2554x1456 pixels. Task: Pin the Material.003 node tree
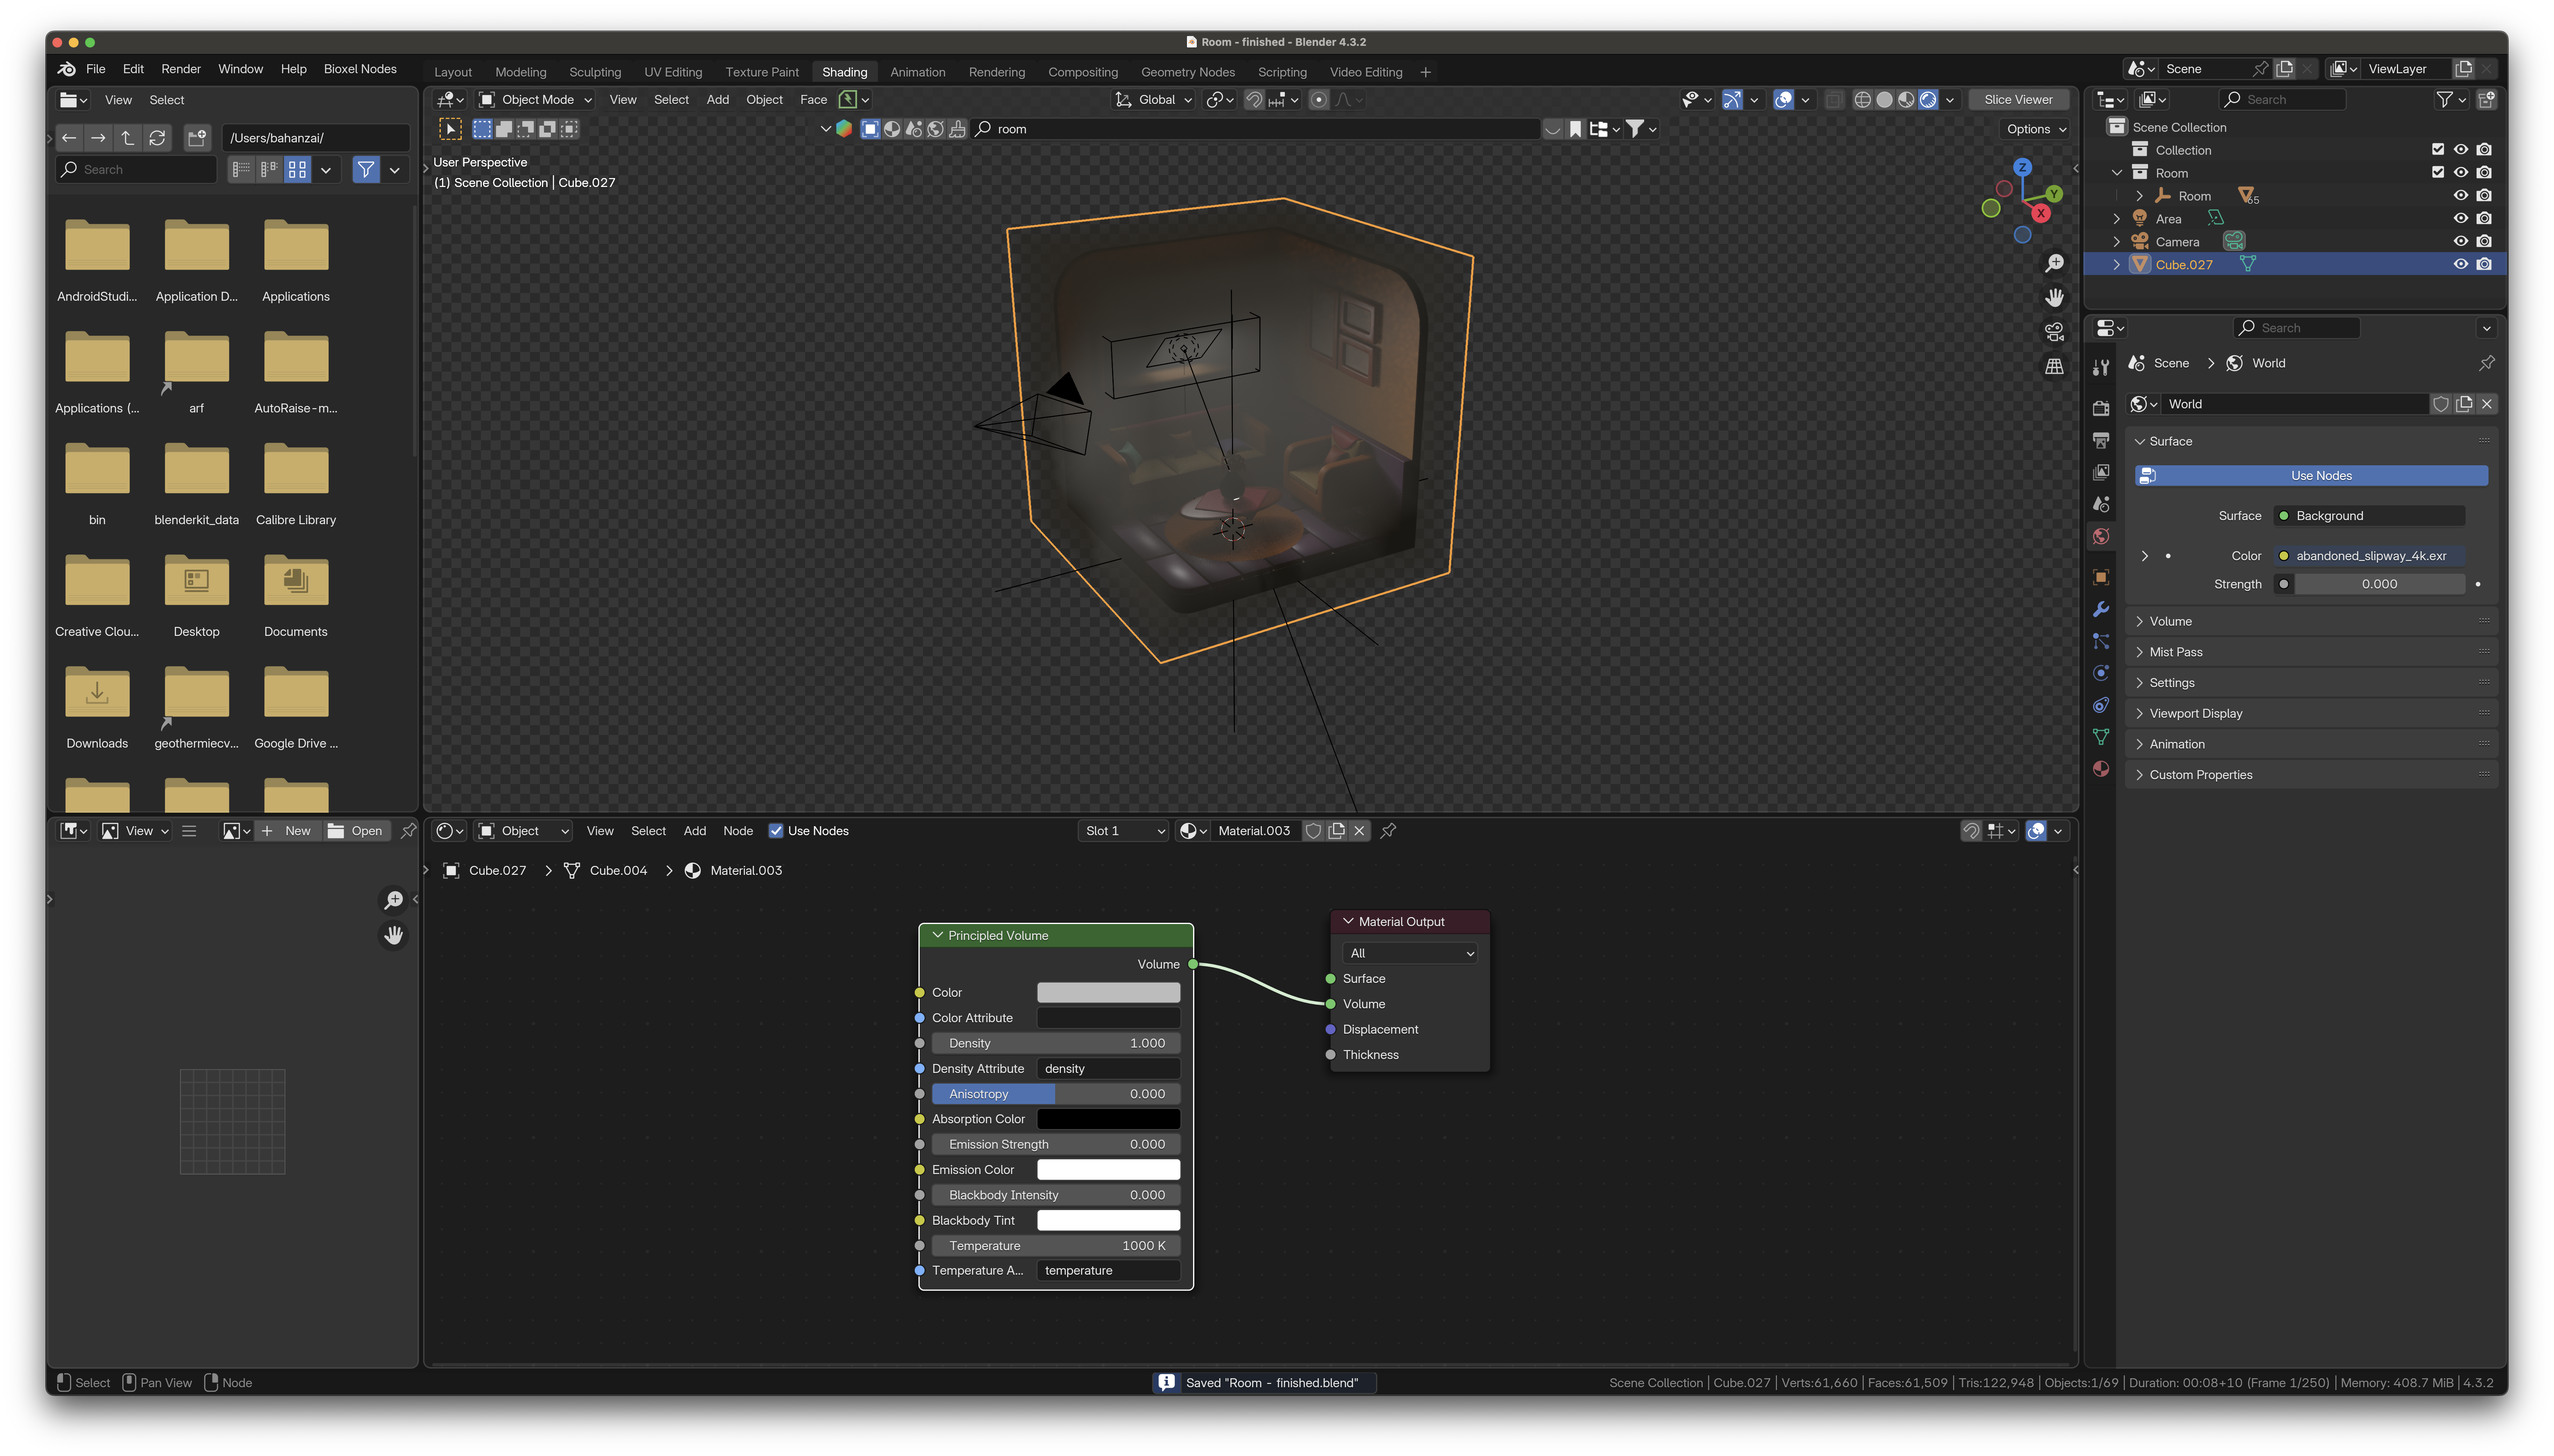[x=1388, y=831]
